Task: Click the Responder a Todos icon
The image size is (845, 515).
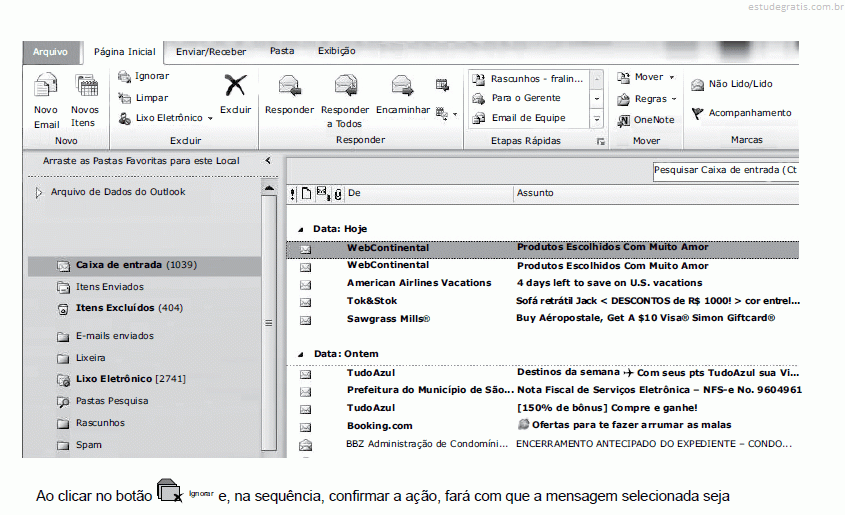Action: [x=345, y=86]
